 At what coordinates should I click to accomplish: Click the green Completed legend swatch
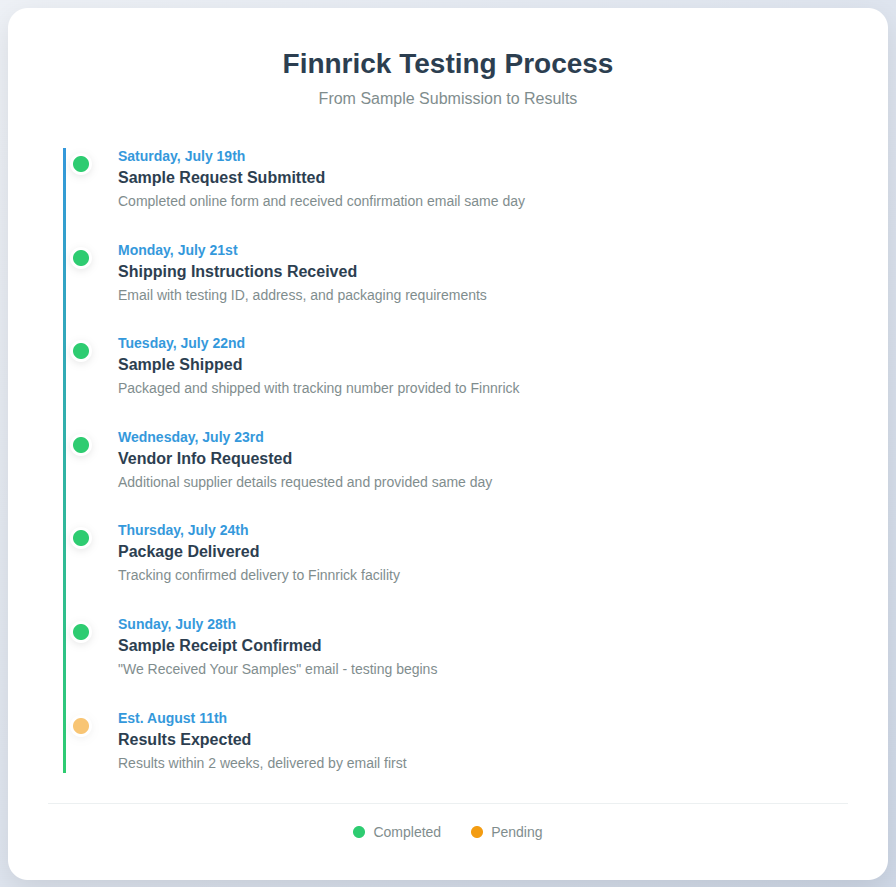coord(359,832)
